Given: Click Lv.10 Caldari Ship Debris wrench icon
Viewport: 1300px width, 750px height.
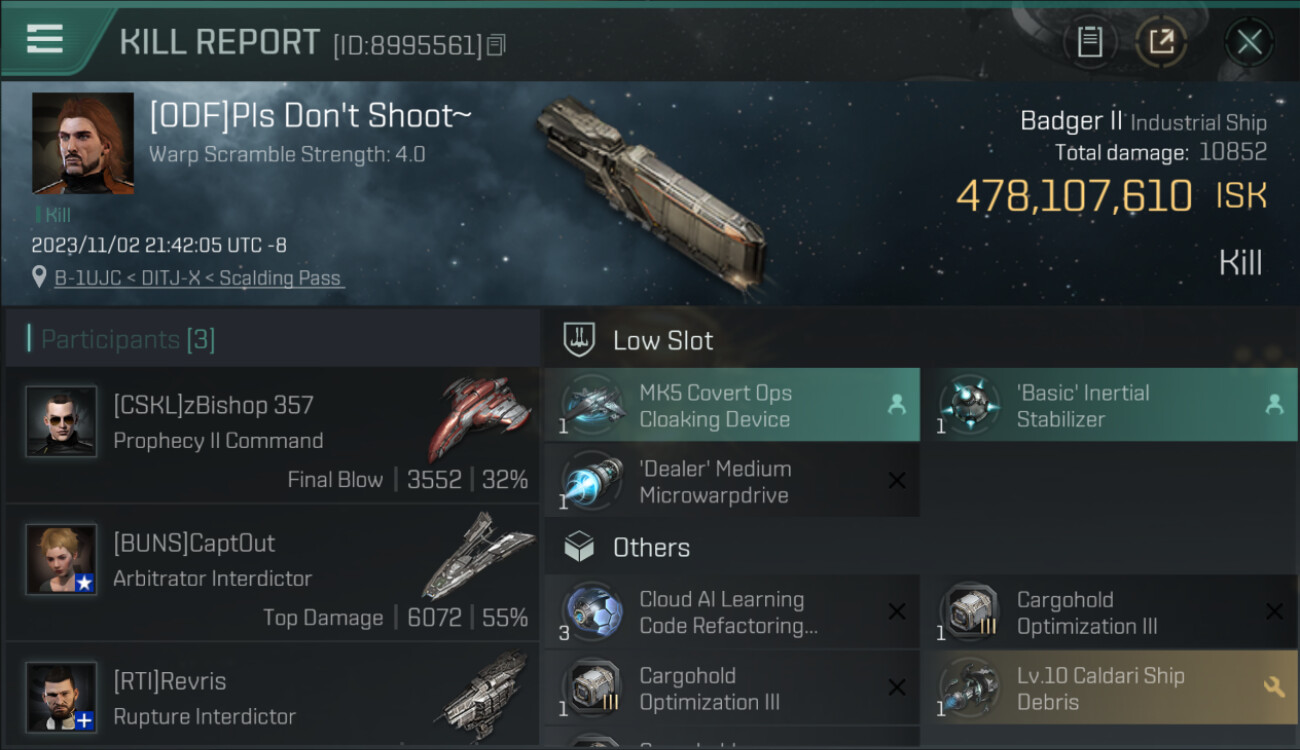Looking at the screenshot, I should tap(1273, 686).
